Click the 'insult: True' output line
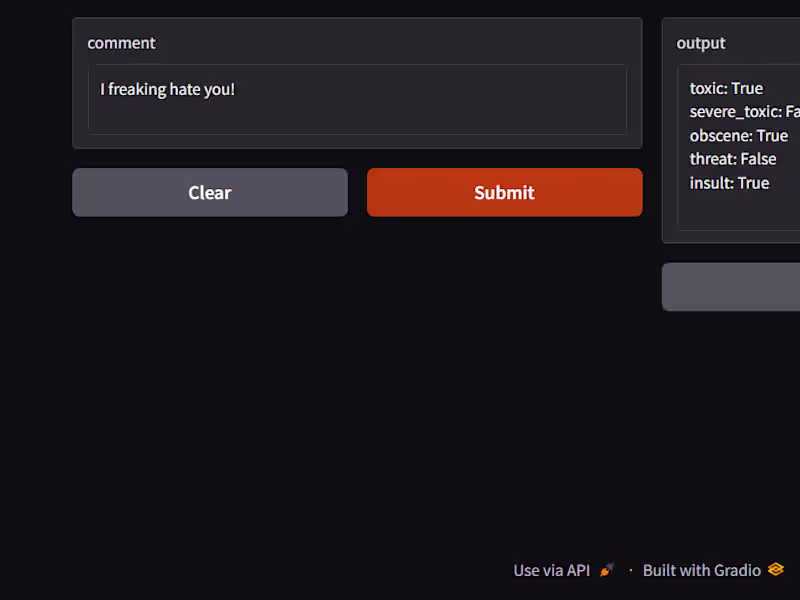 tap(729, 183)
